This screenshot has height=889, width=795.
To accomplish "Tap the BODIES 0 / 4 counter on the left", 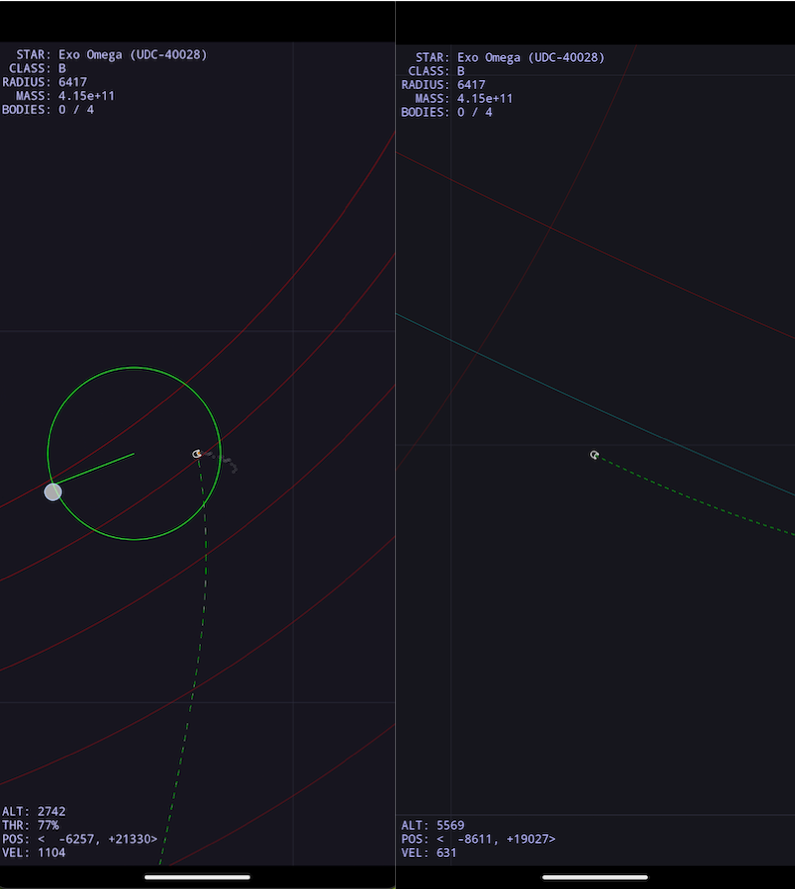I will click(x=48, y=109).
